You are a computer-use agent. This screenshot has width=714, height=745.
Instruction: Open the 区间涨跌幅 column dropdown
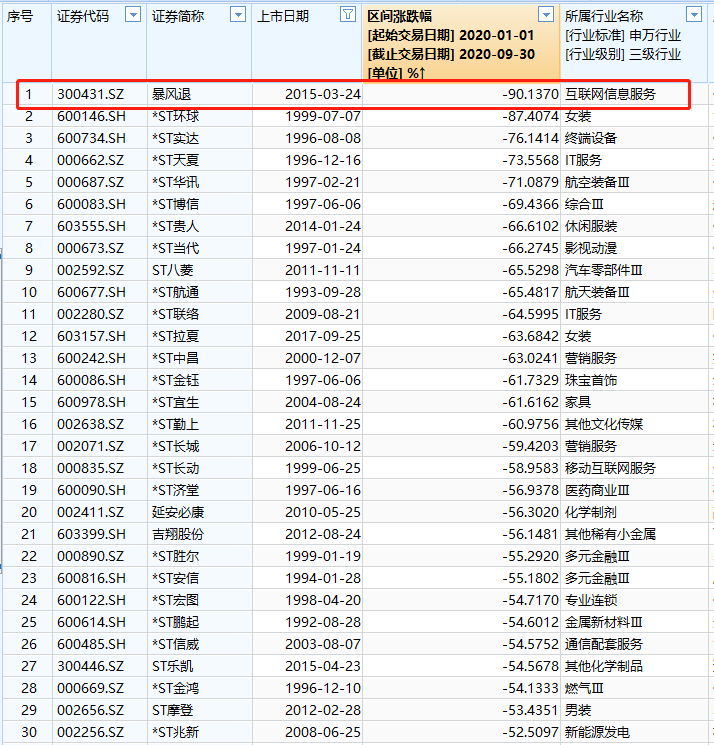pos(546,15)
